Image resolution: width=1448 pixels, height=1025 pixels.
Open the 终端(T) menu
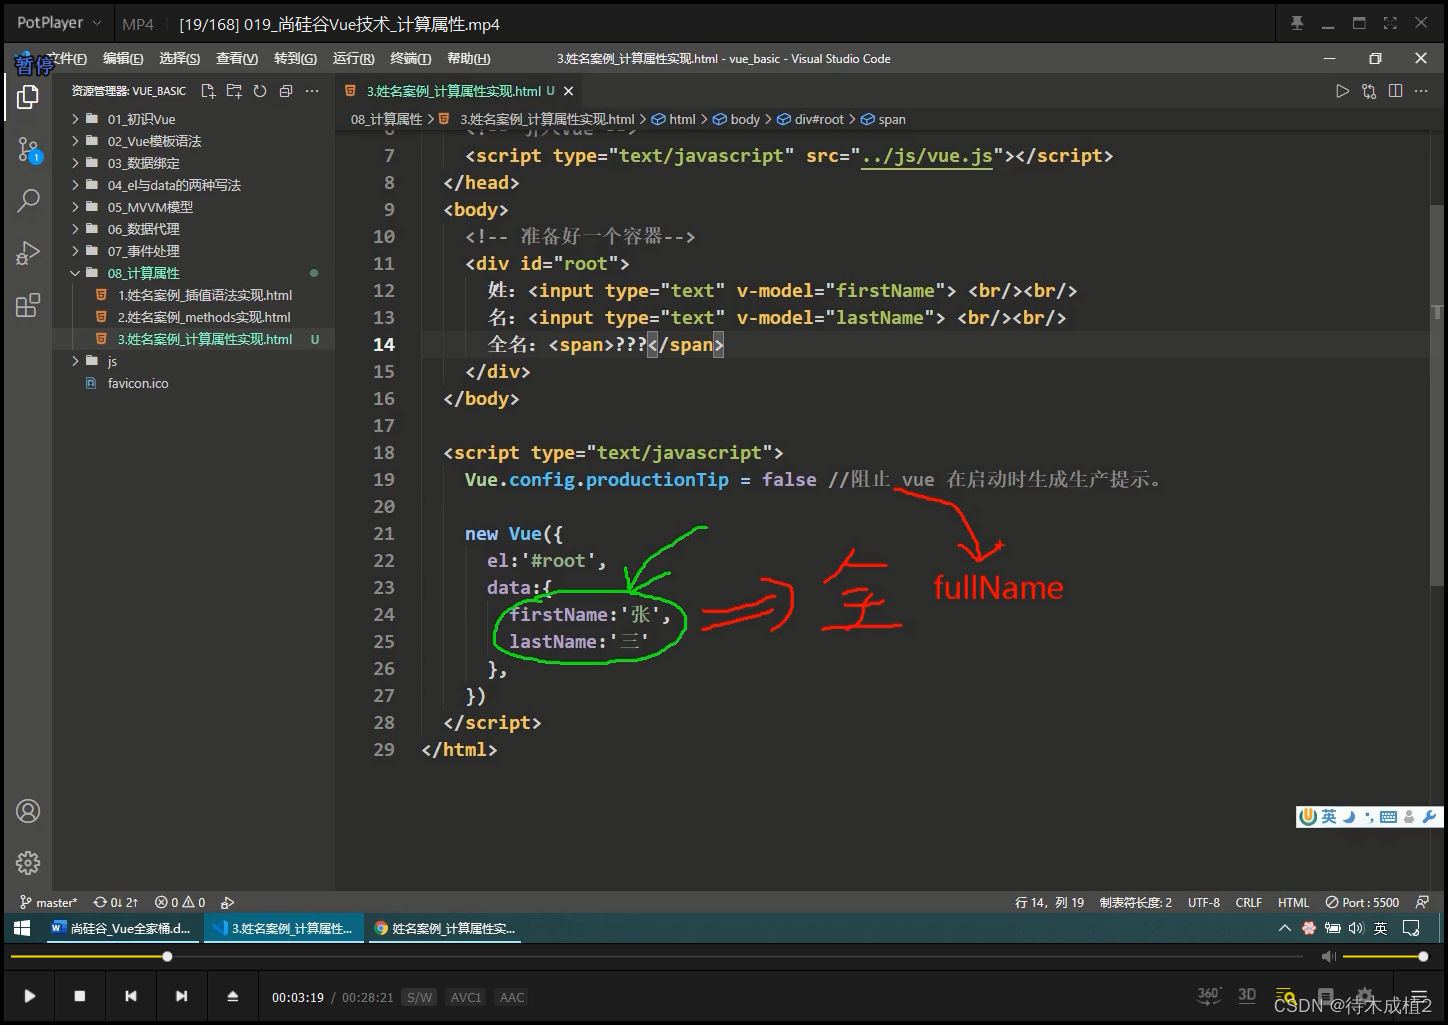click(x=411, y=59)
